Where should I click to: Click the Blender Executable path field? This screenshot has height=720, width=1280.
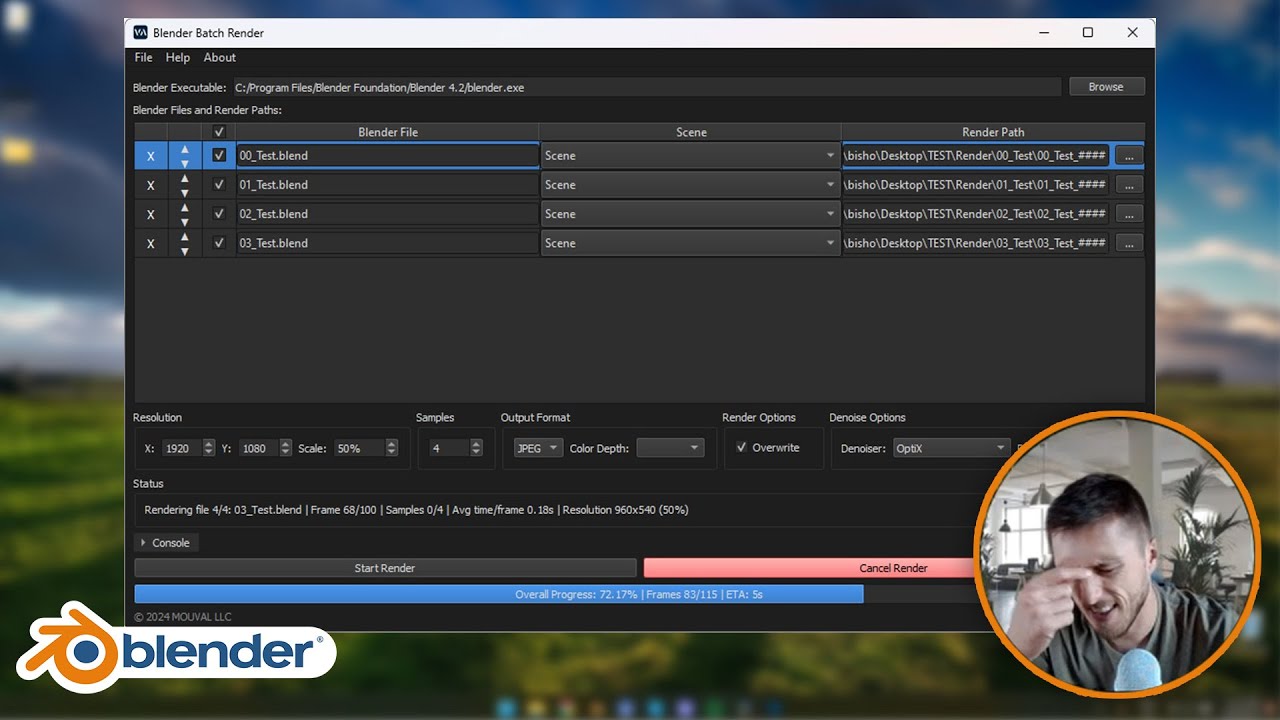647,88
